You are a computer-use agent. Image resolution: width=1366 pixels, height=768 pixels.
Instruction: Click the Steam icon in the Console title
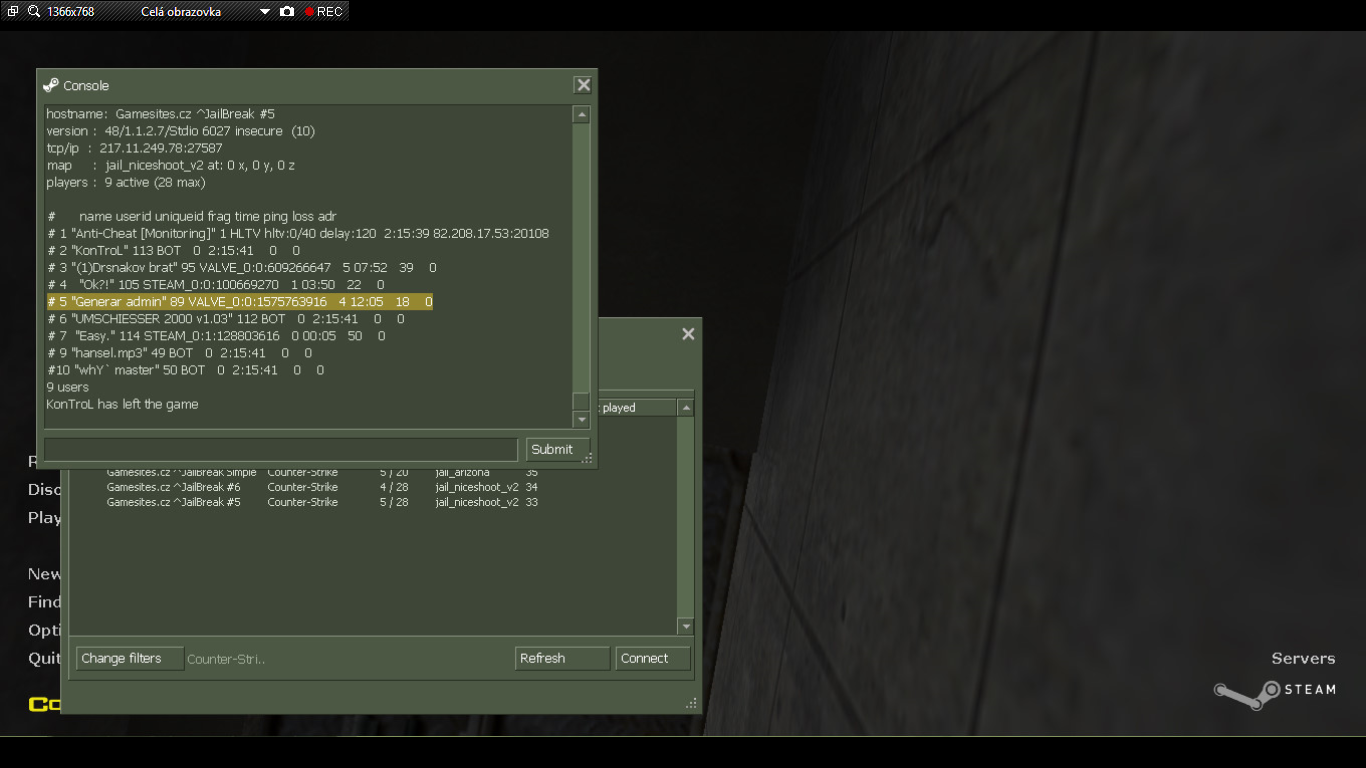(51, 85)
